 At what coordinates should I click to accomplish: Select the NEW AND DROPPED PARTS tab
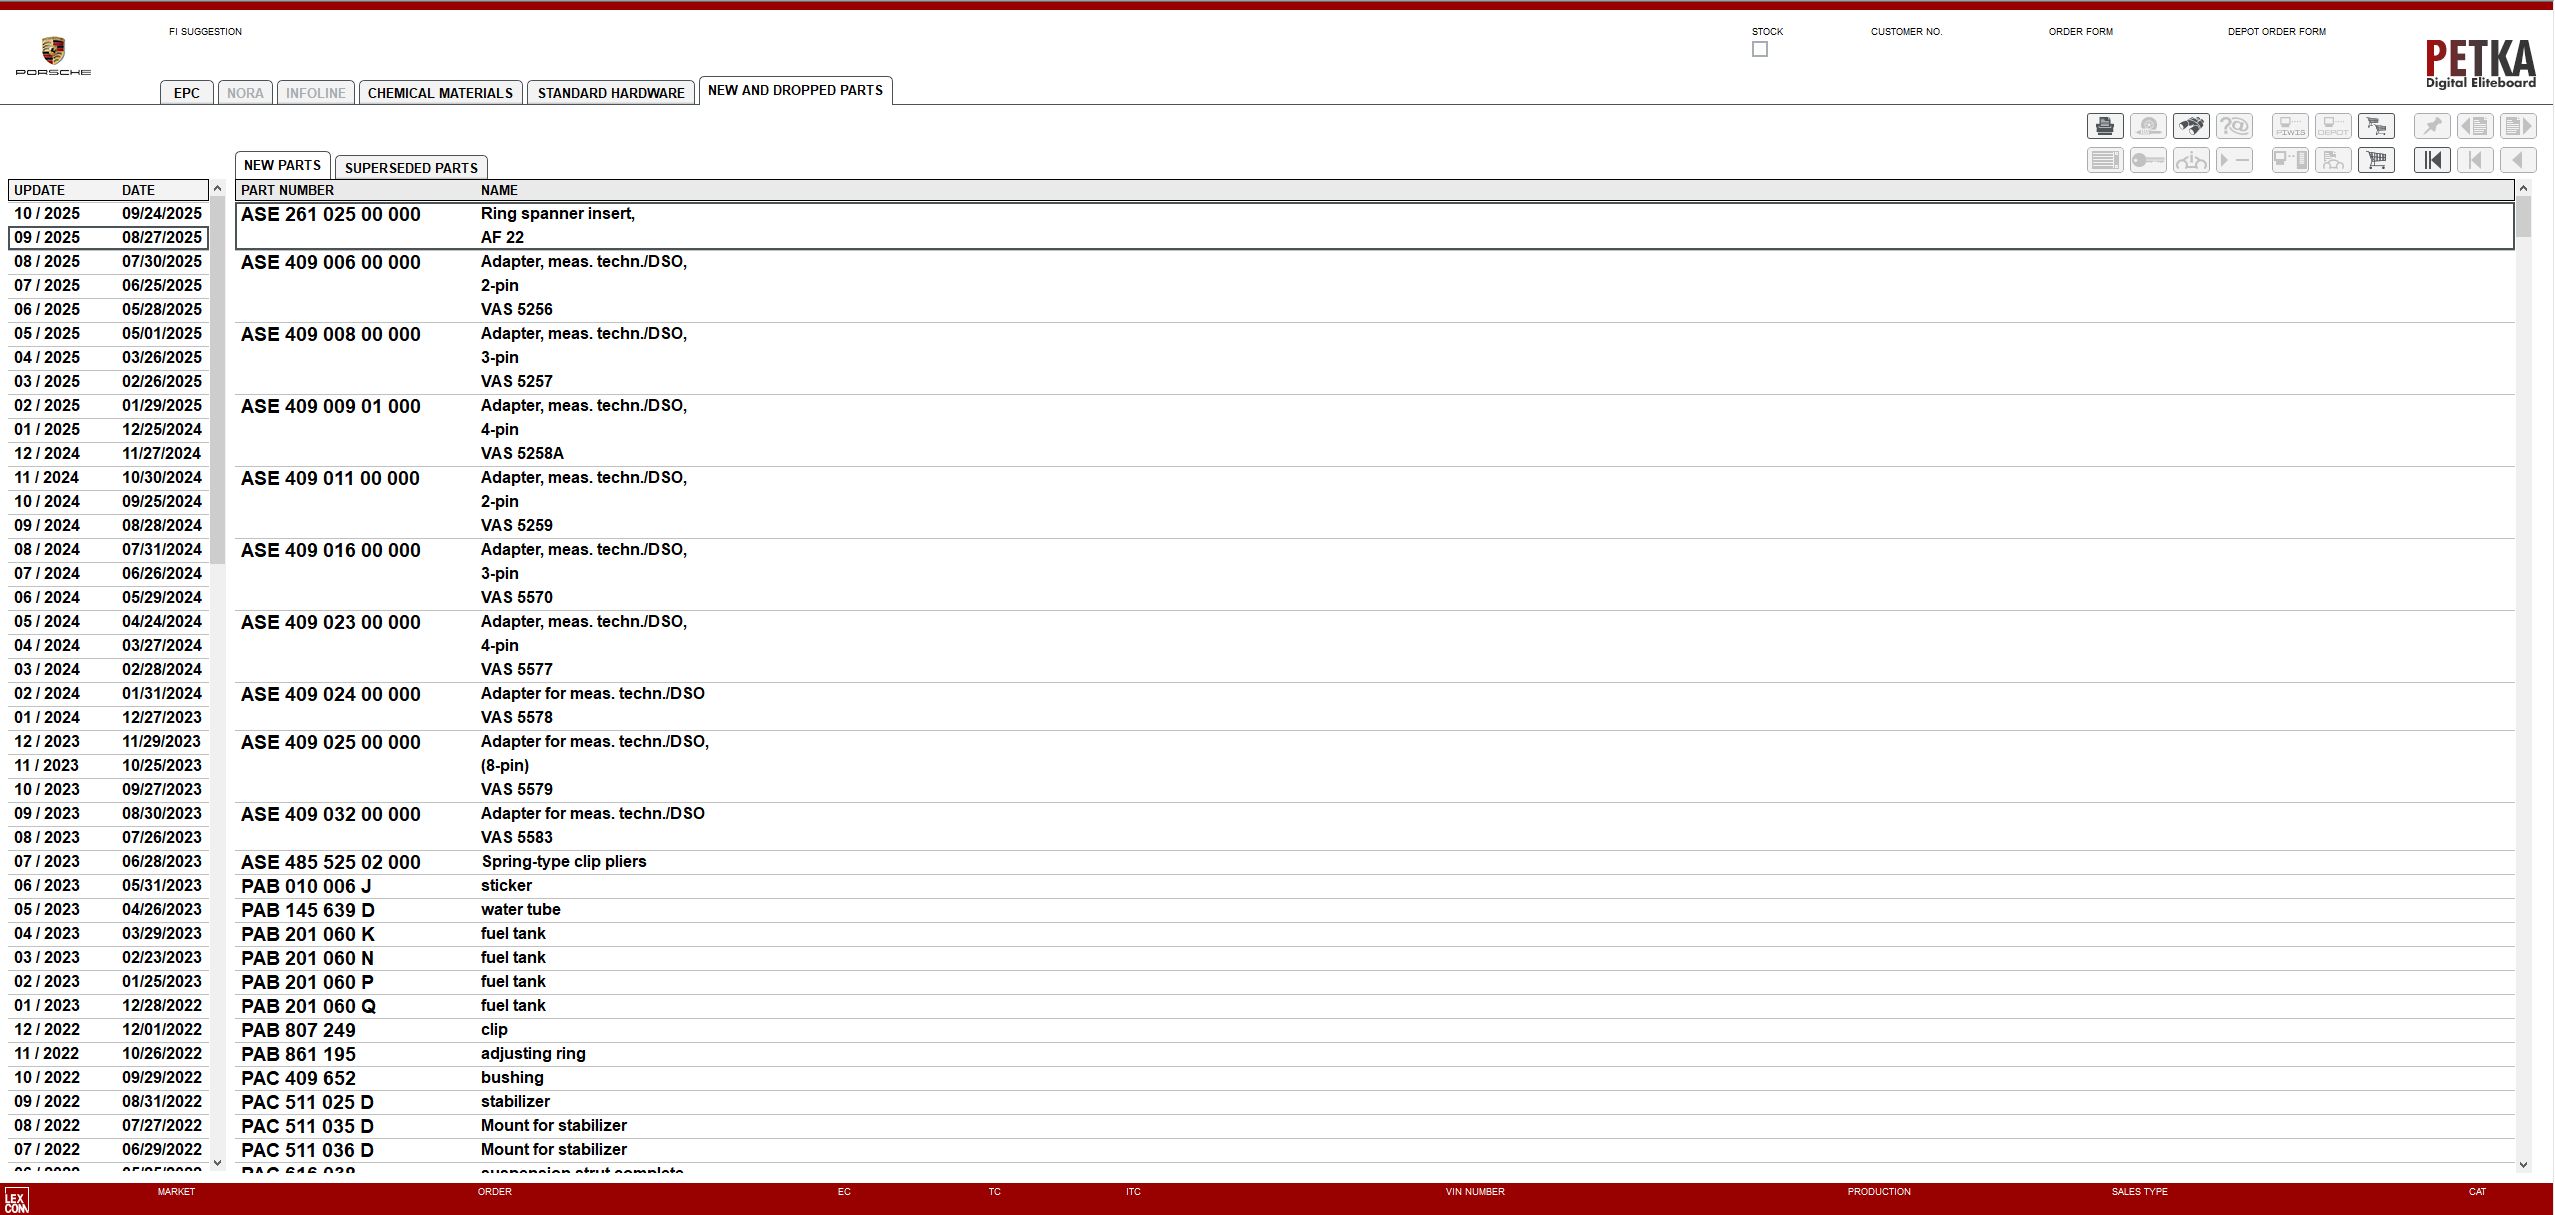coord(795,90)
